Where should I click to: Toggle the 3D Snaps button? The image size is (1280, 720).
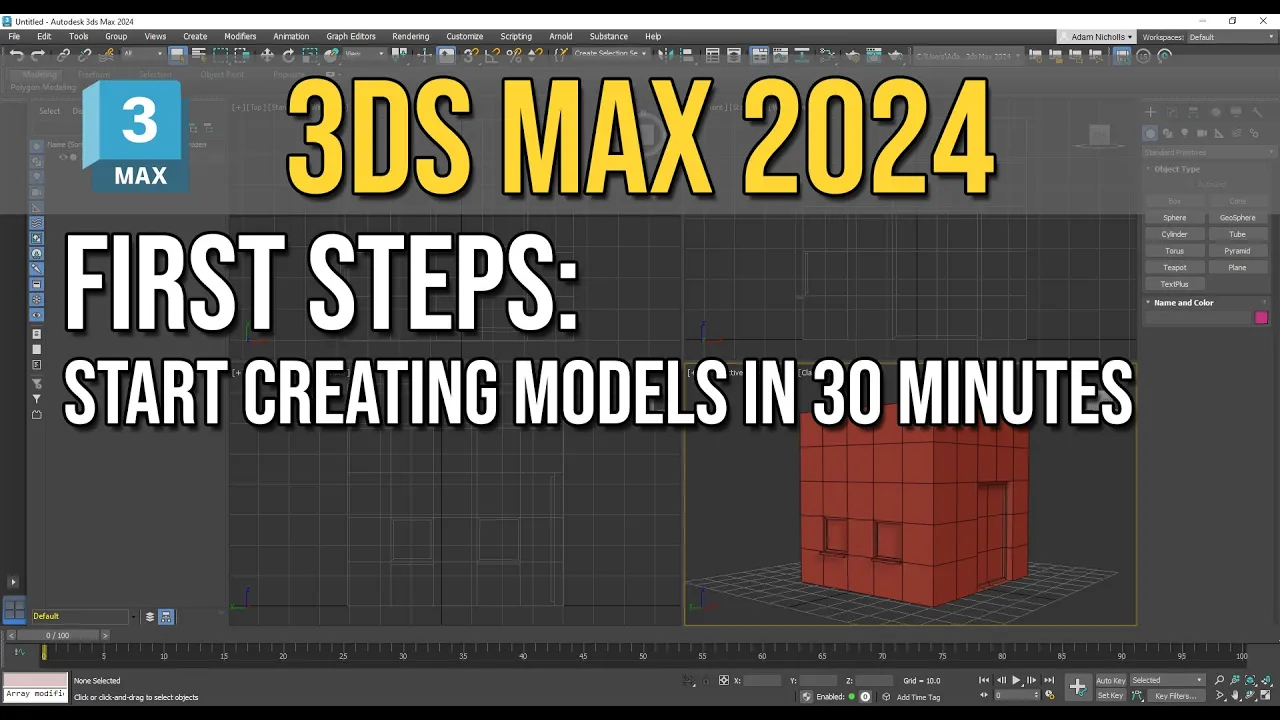pyautogui.click(x=470, y=55)
